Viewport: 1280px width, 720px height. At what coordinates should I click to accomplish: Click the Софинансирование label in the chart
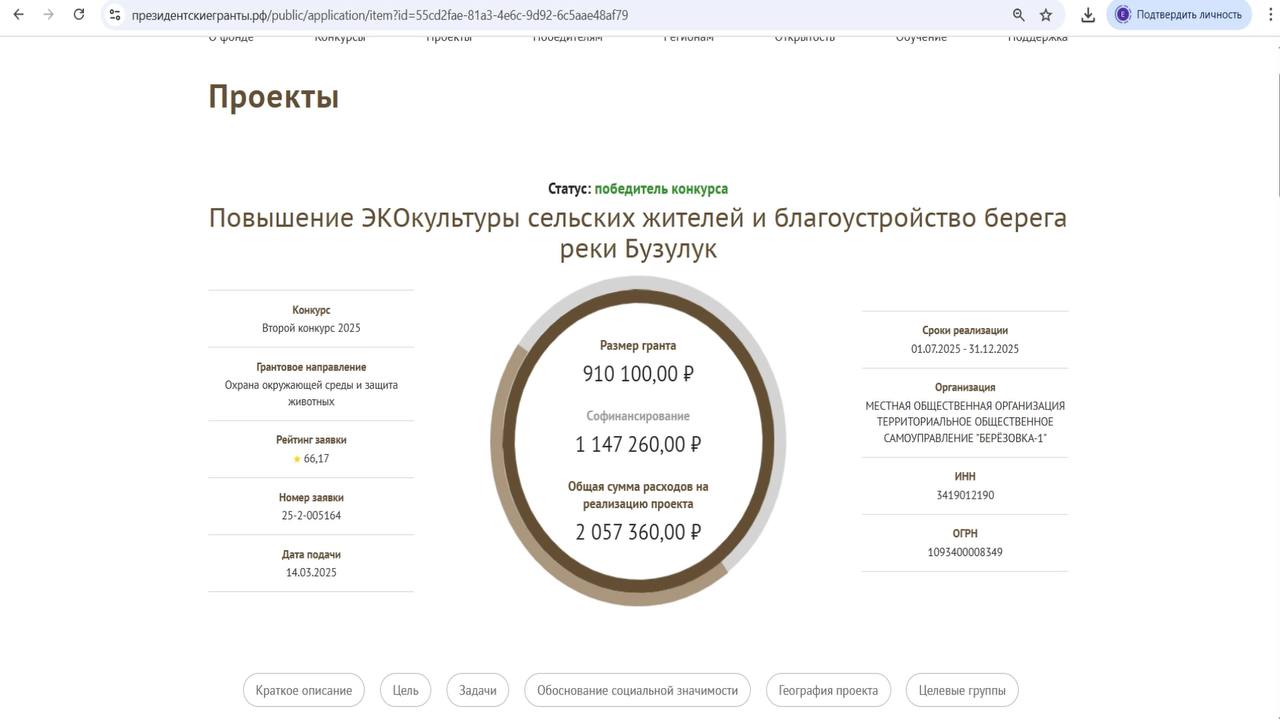638,416
